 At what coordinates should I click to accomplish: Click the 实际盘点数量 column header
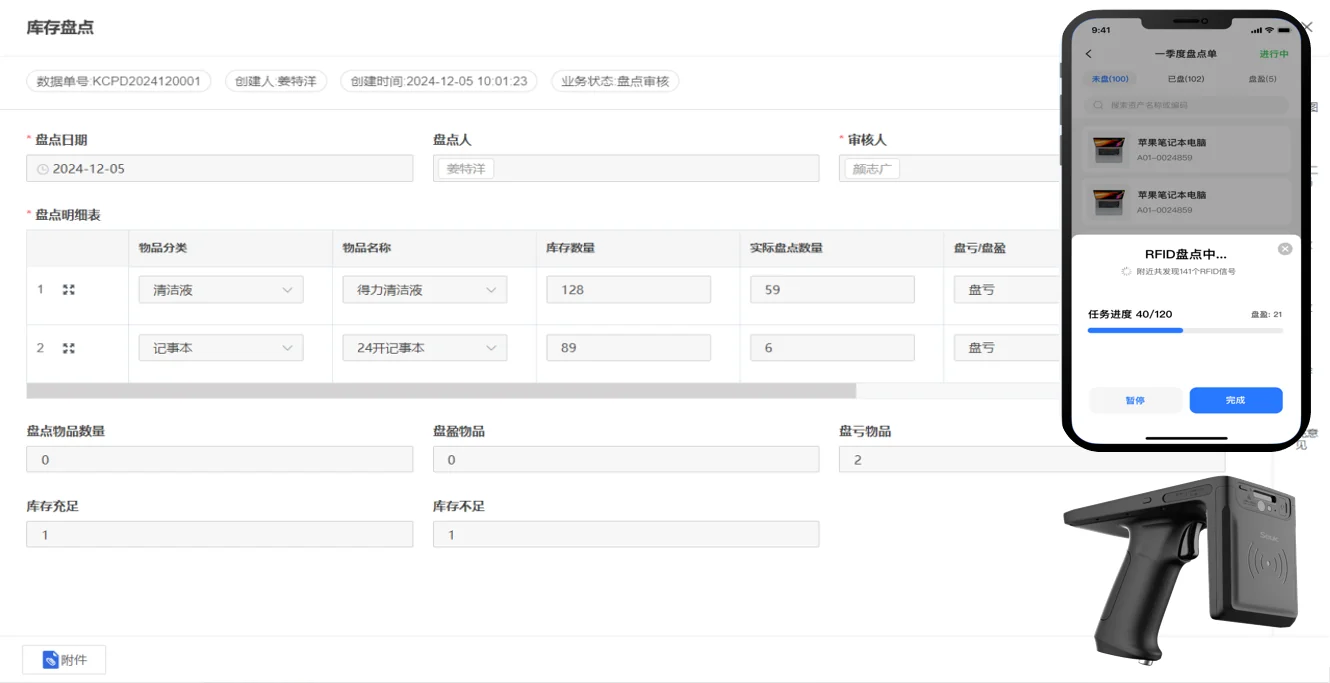[x=787, y=248]
